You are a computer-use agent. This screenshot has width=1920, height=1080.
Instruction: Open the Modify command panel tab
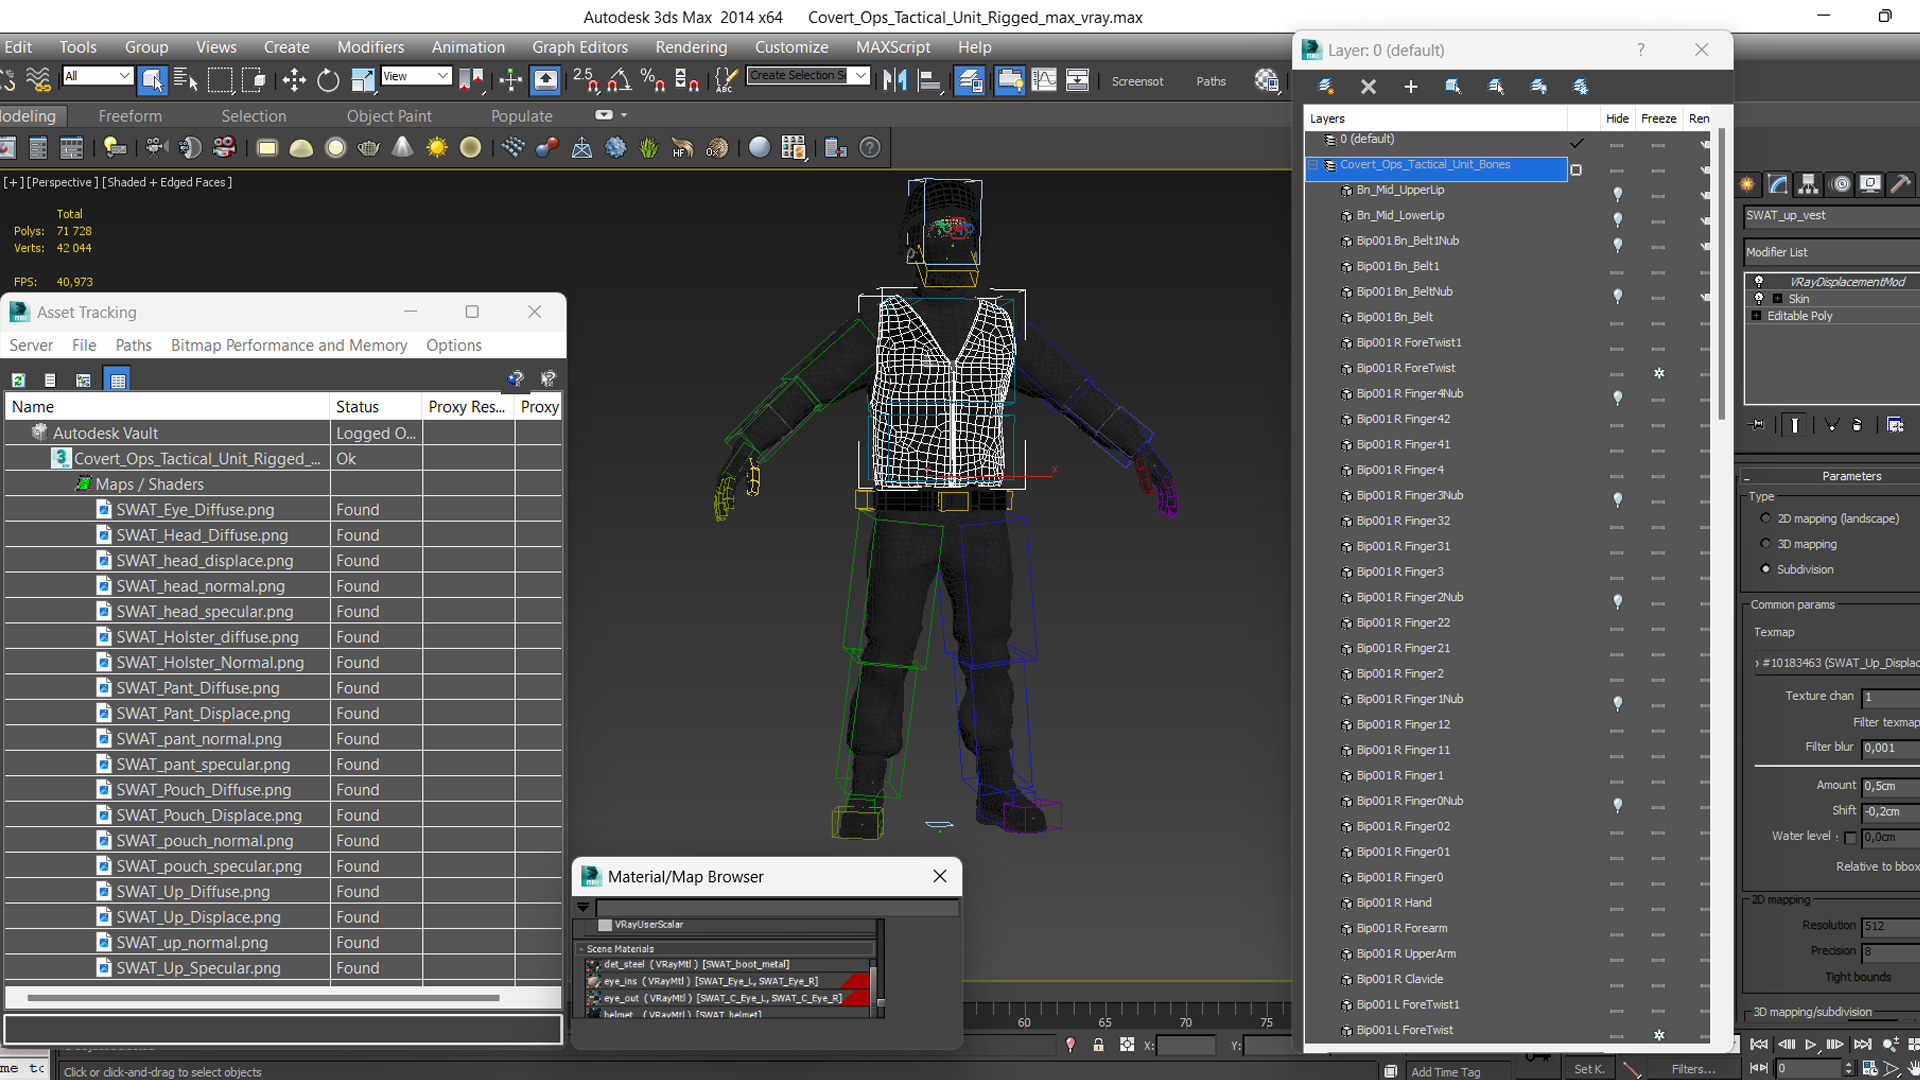[1778, 184]
